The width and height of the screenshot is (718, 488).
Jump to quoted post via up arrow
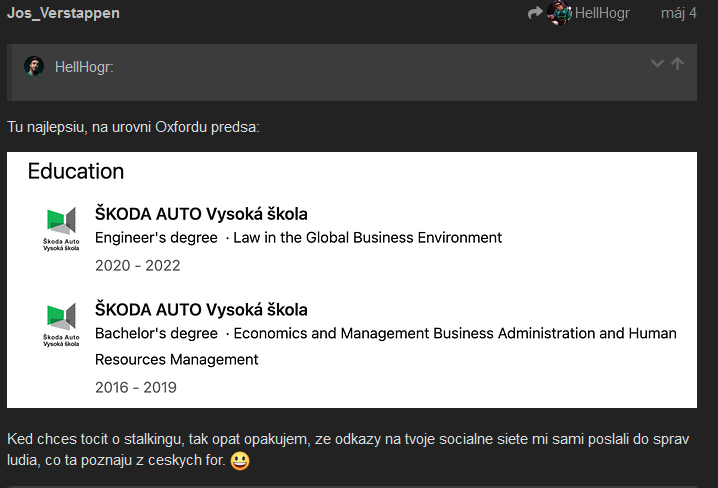tap(677, 64)
